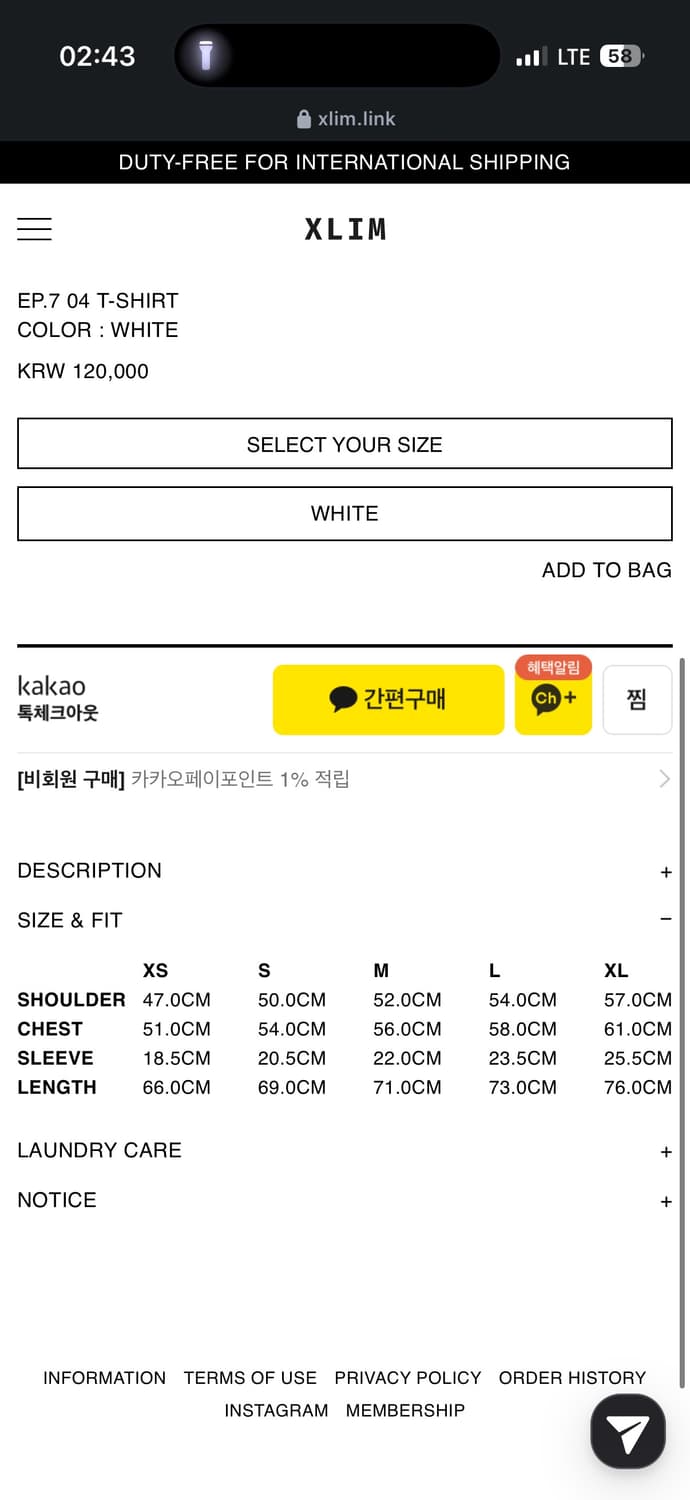Tap the flashlight indicator in status bar

(206, 56)
